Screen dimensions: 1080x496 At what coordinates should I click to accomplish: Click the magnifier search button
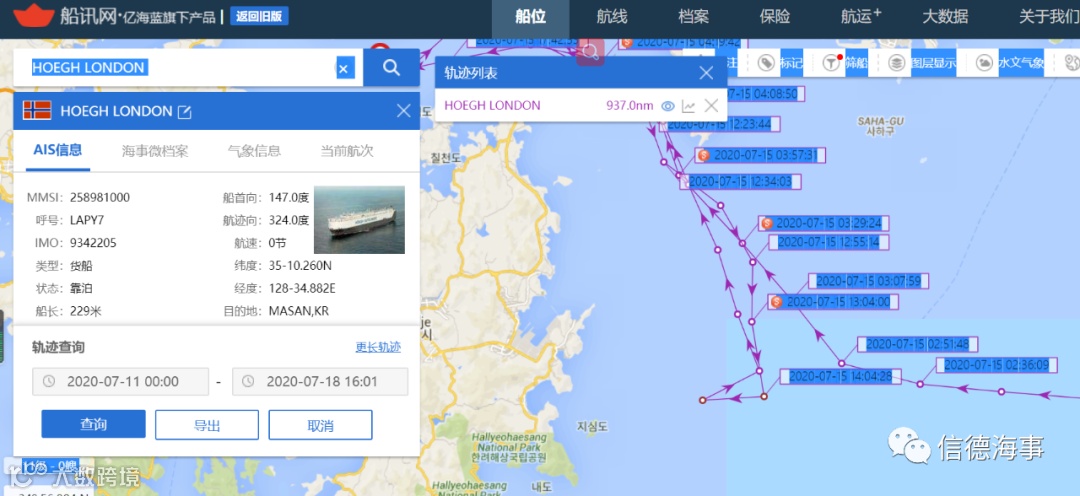(391, 68)
